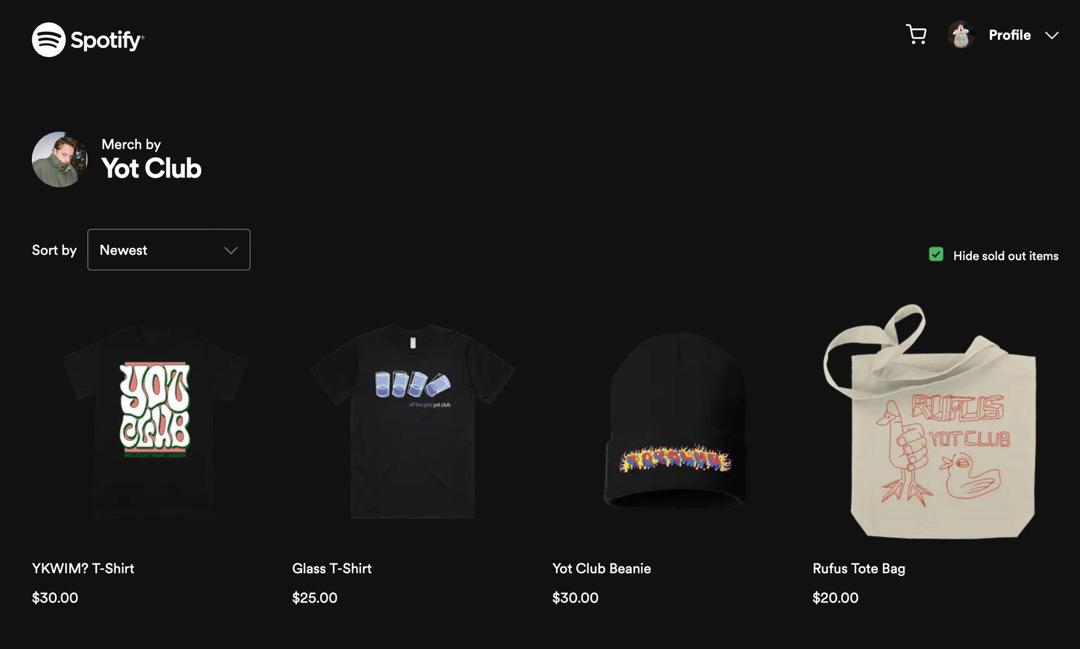Screen dimensions: 1080x649
Task: View the black beanie product image
Action: (675, 420)
